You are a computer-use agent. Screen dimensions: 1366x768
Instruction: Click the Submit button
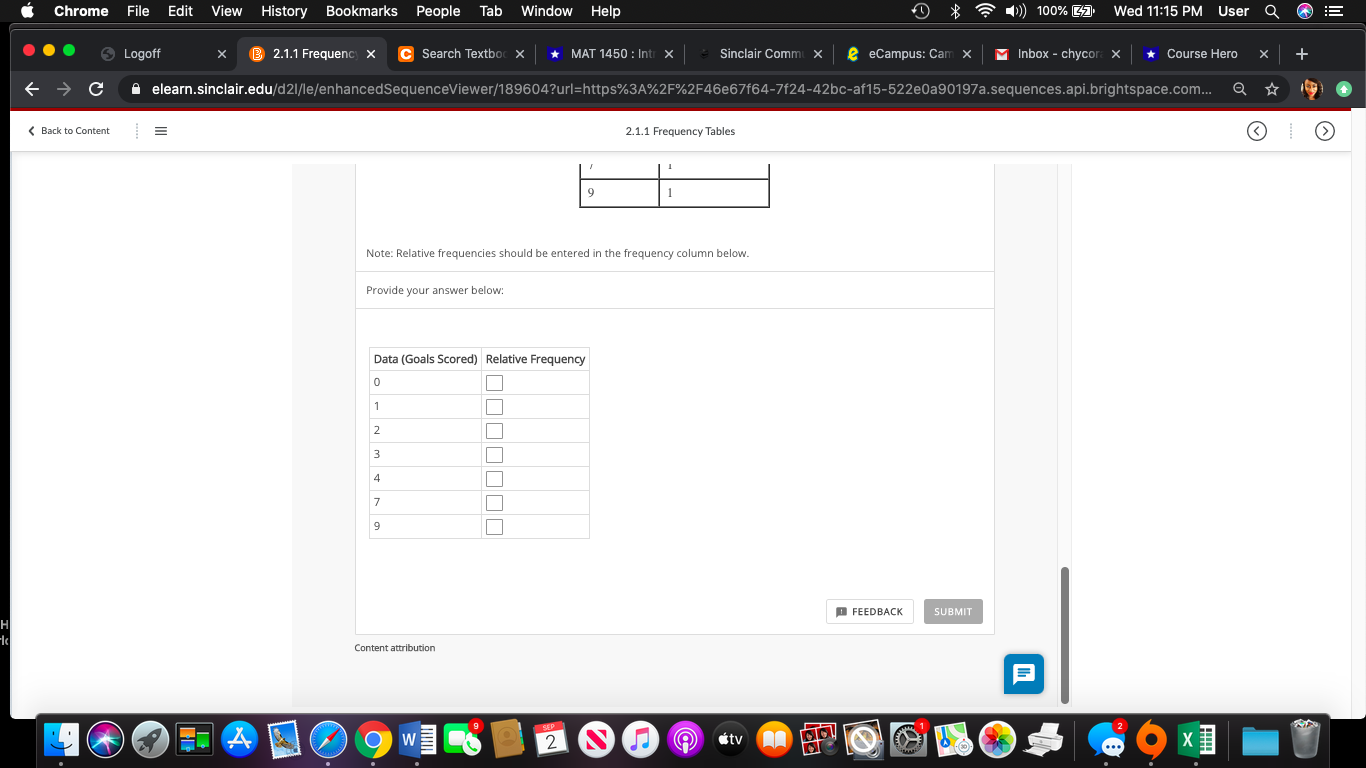[953, 612]
